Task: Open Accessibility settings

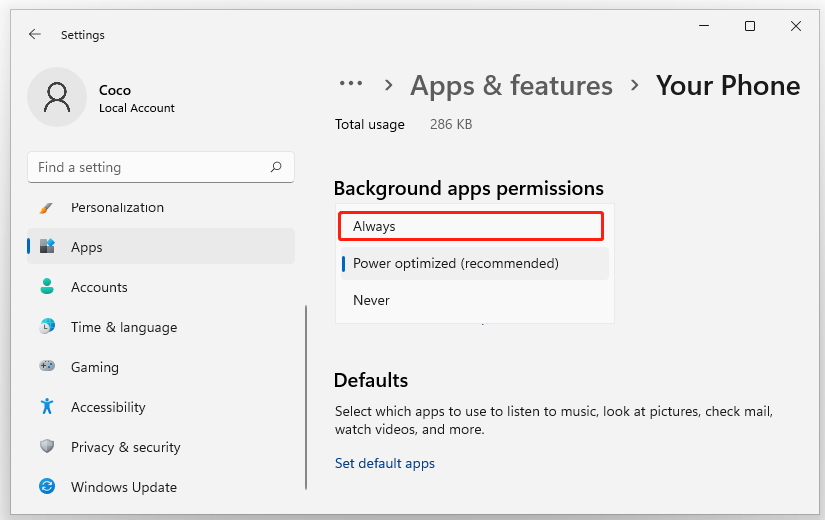Action: pyautogui.click(x=160, y=407)
